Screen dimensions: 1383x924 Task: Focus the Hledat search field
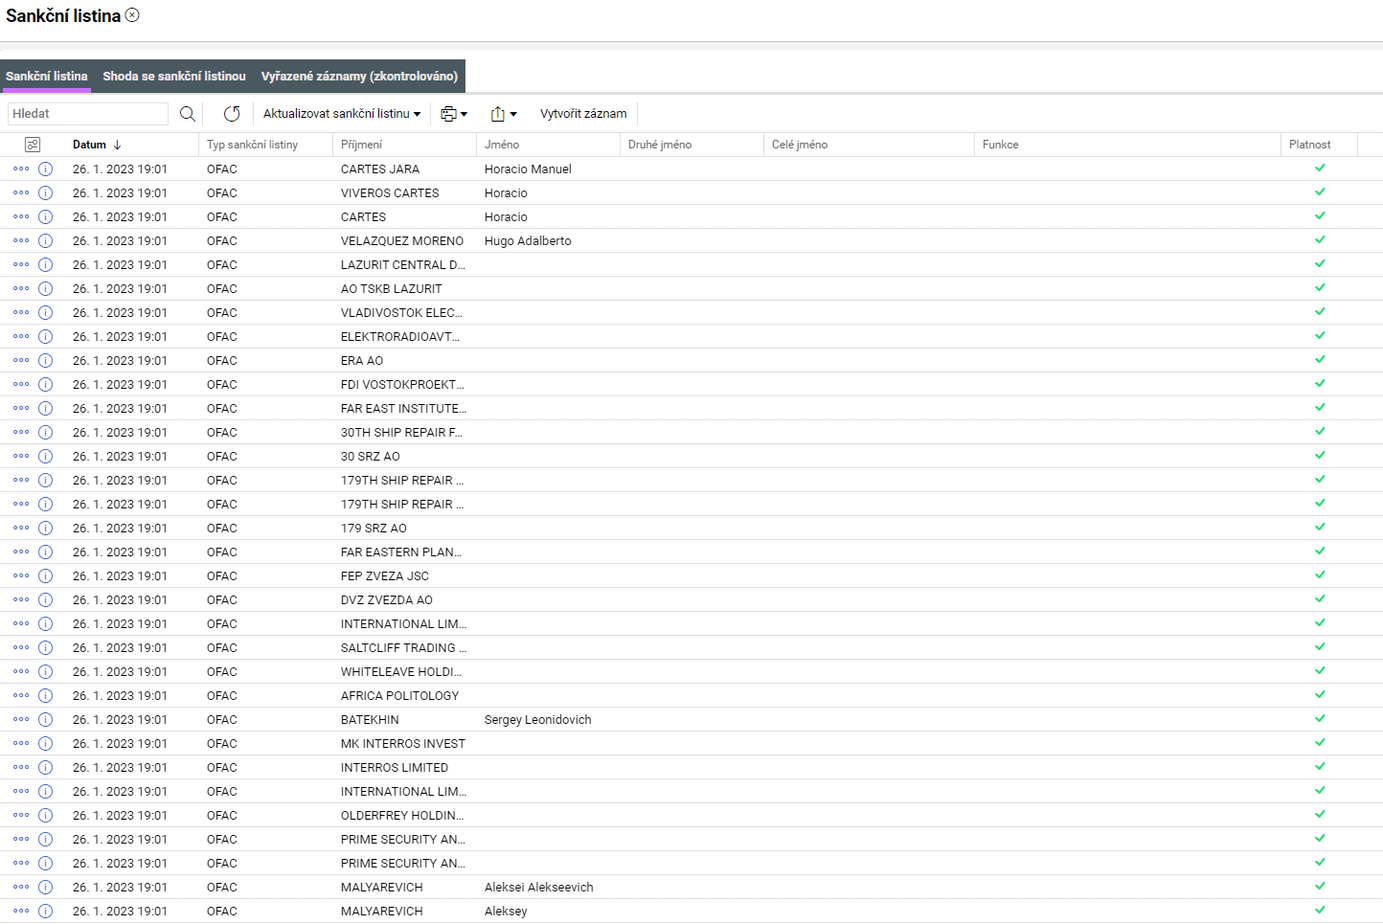click(x=88, y=114)
